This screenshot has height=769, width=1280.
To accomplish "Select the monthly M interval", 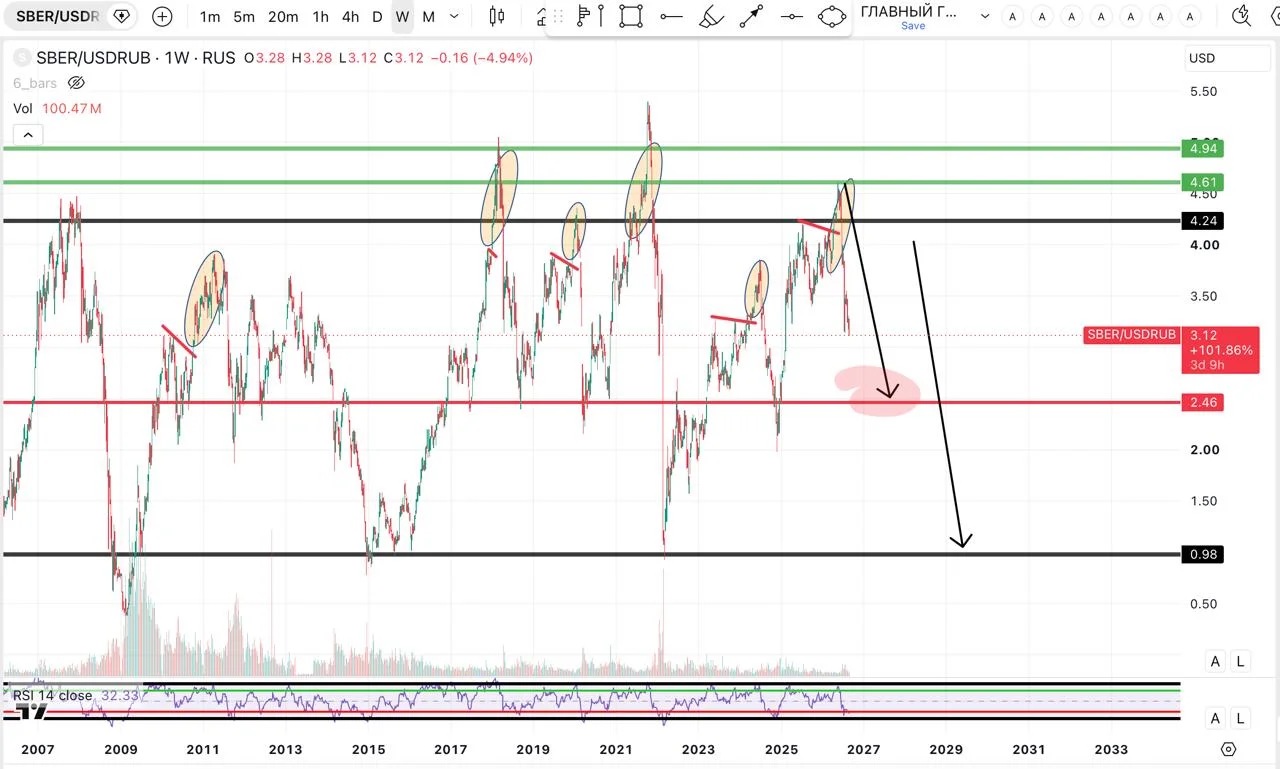I will [428, 16].
